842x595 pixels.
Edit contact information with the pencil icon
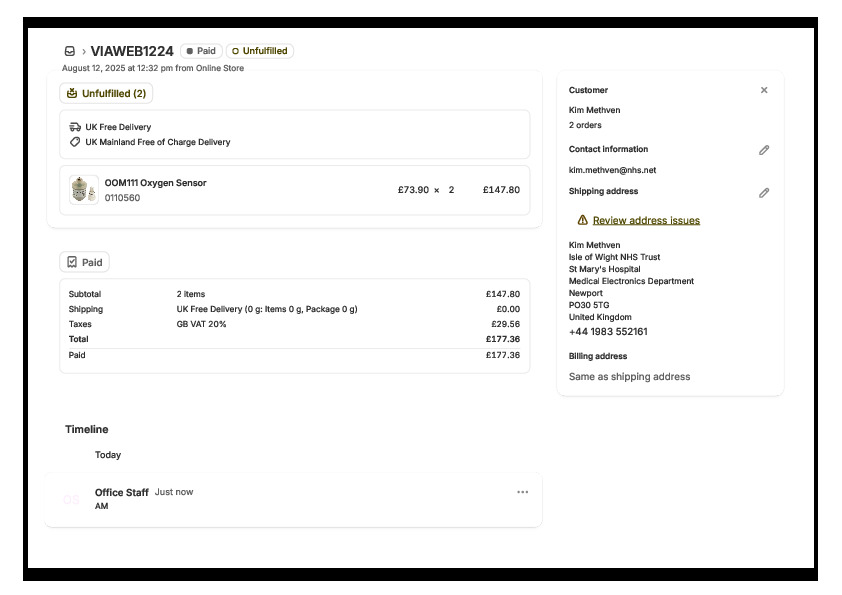(x=764, y=150)
